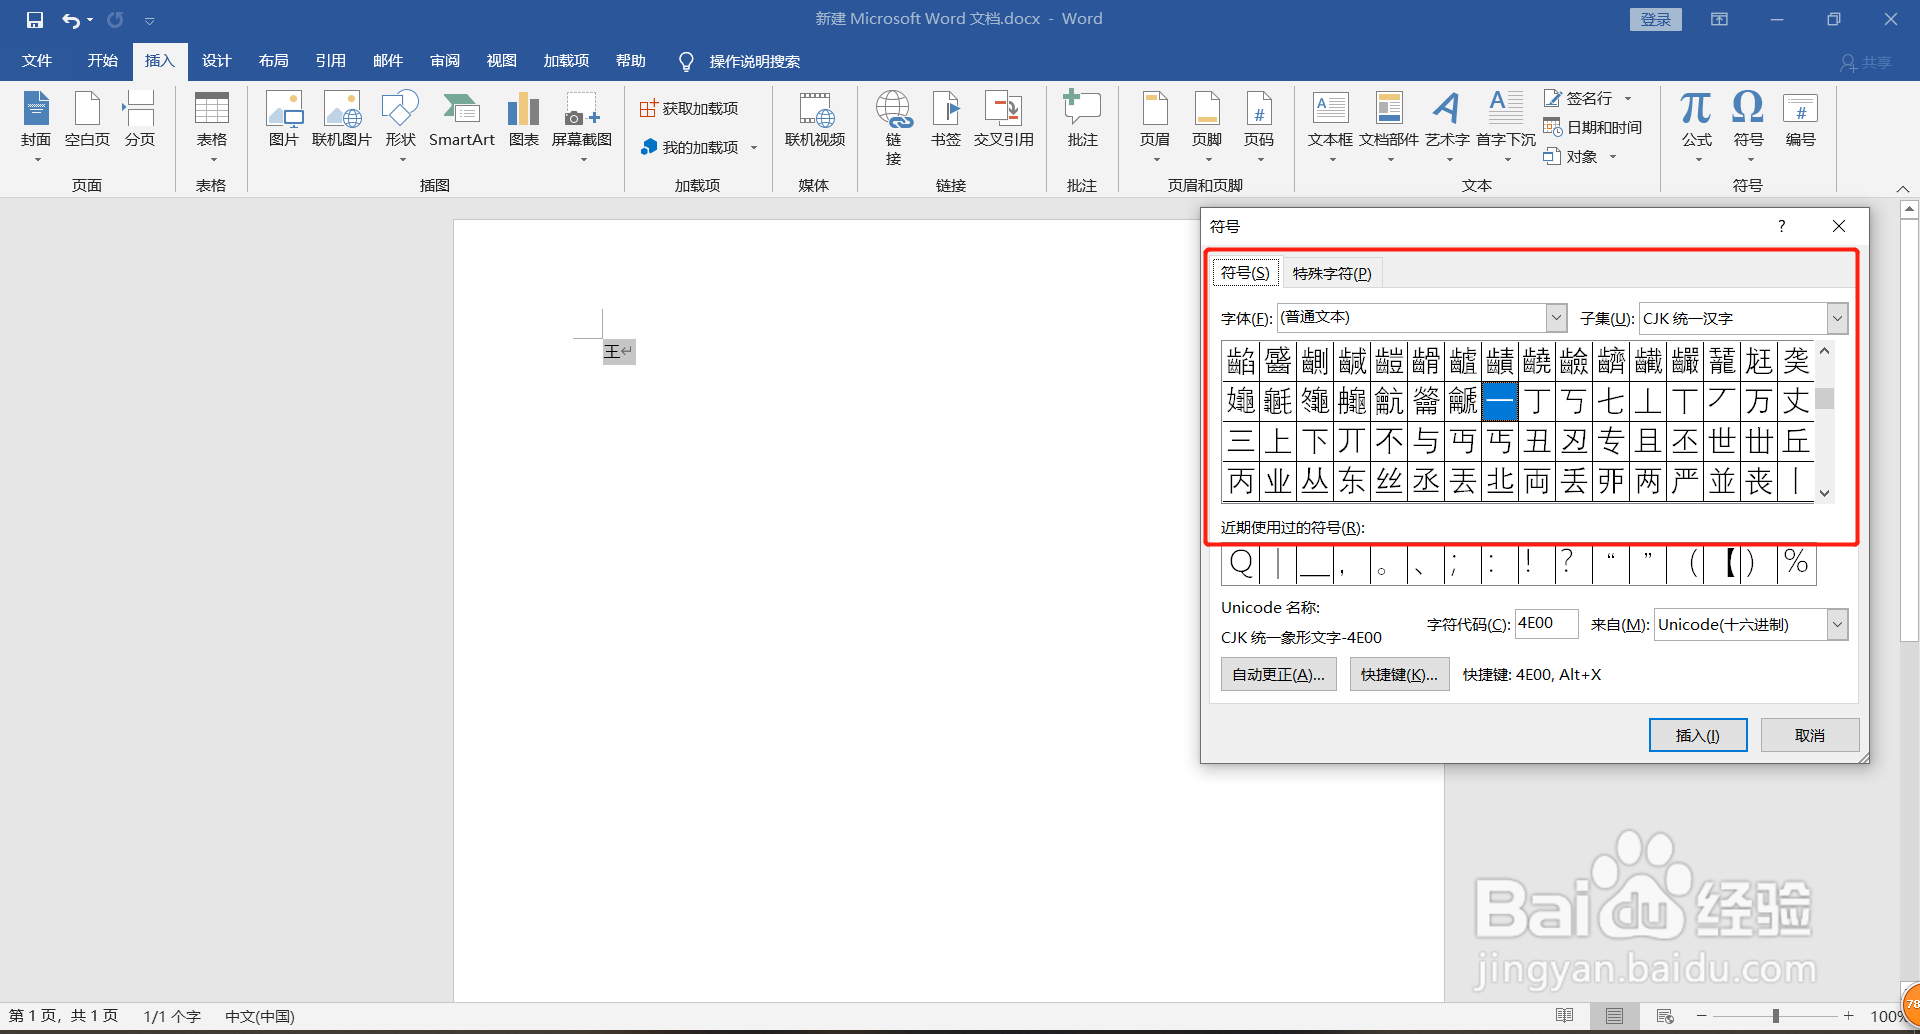Insert a page break (分页)

pyautogui.click(x=139, y=120)
